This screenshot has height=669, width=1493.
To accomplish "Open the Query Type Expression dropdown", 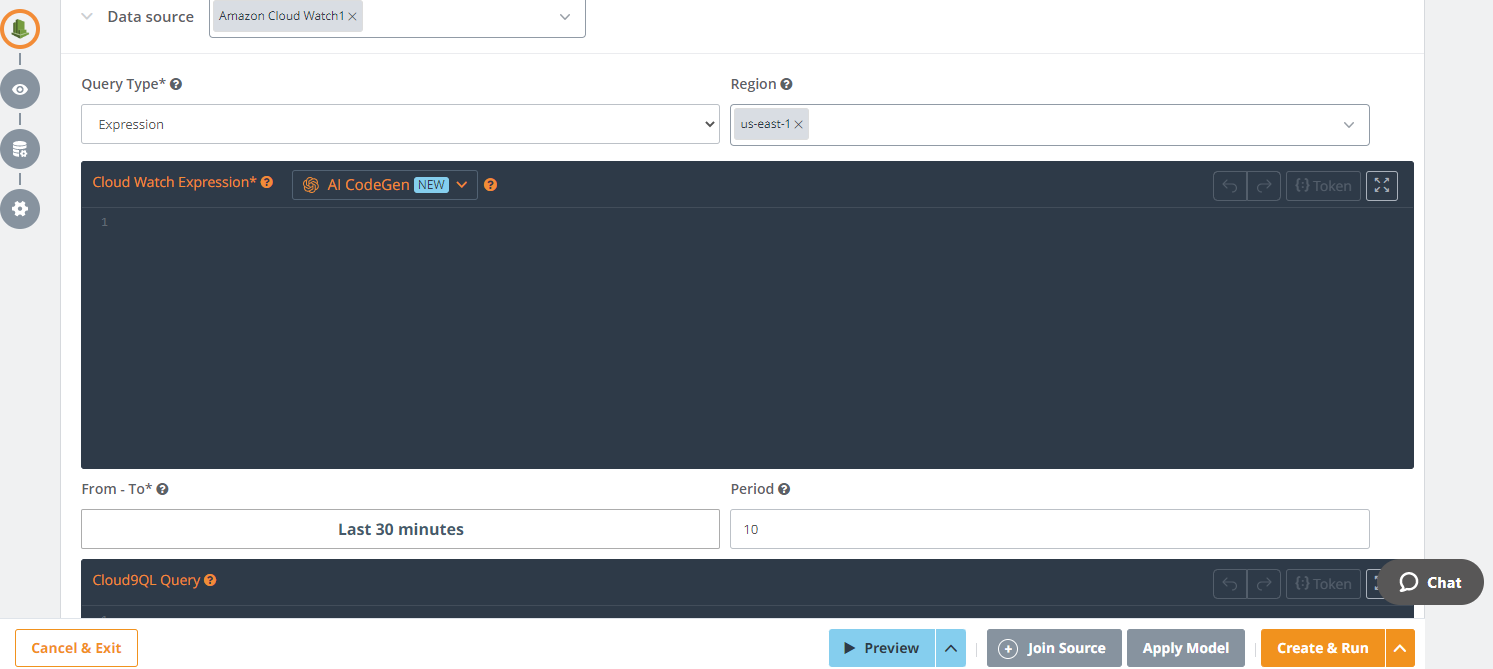I will [x=400, y=124].
